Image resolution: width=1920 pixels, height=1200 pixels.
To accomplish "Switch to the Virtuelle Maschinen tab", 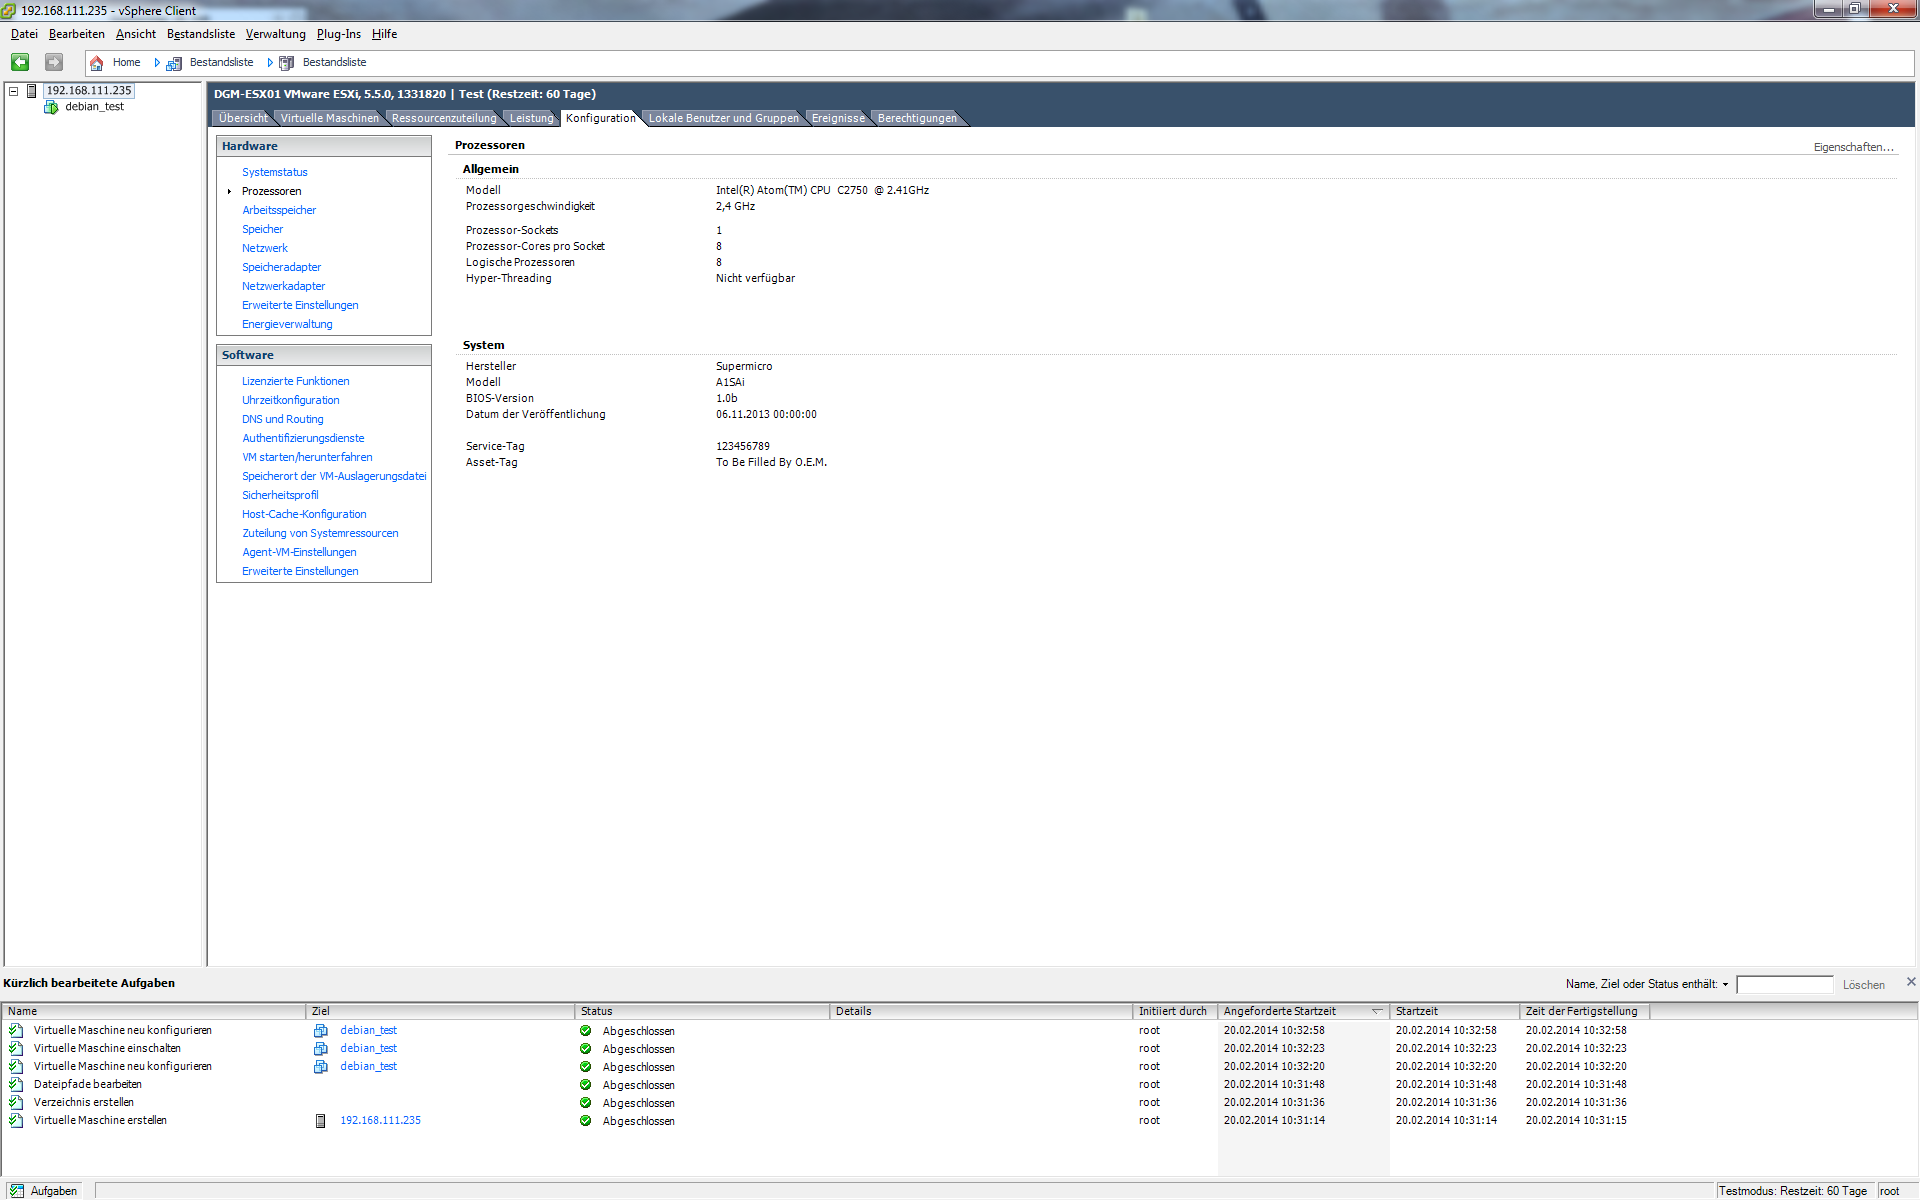I will coord(329,118).
